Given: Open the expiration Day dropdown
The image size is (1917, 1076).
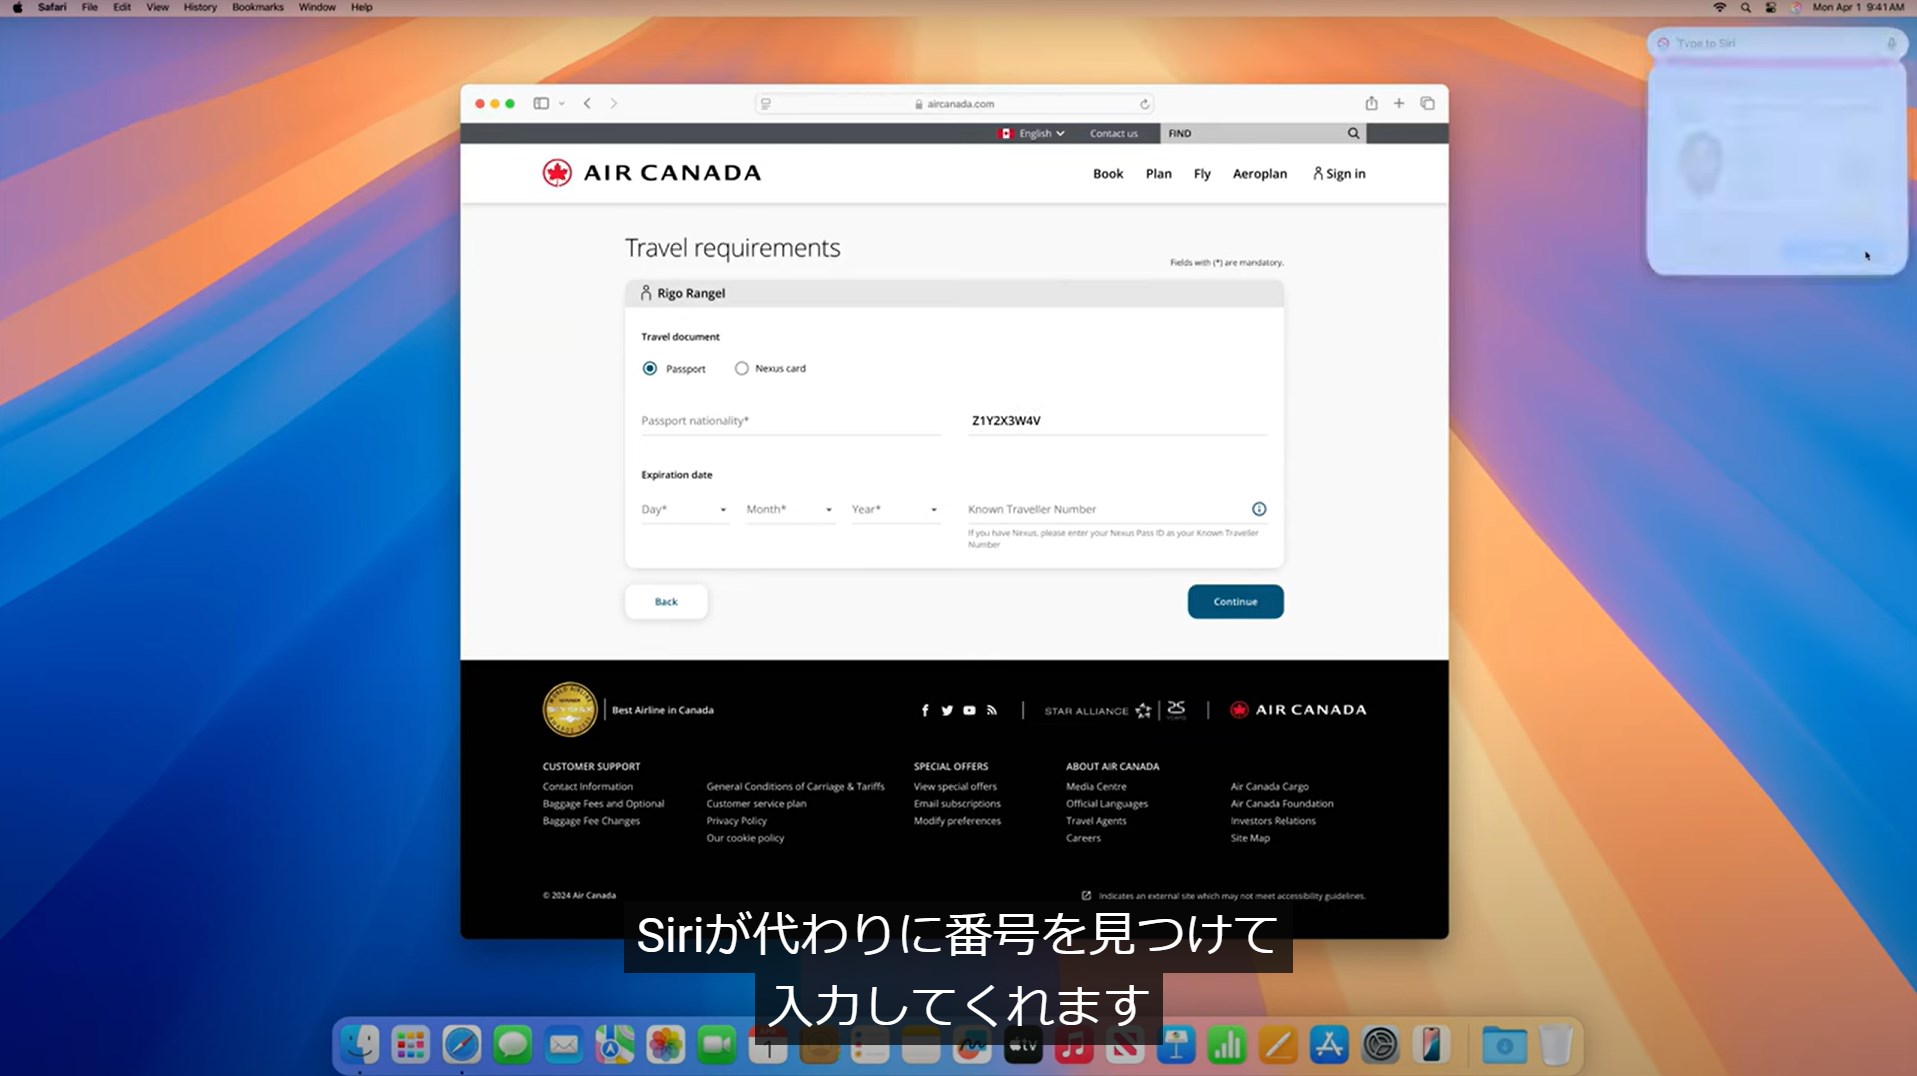Looking at the screenshot, I should [x=684, y=510].
